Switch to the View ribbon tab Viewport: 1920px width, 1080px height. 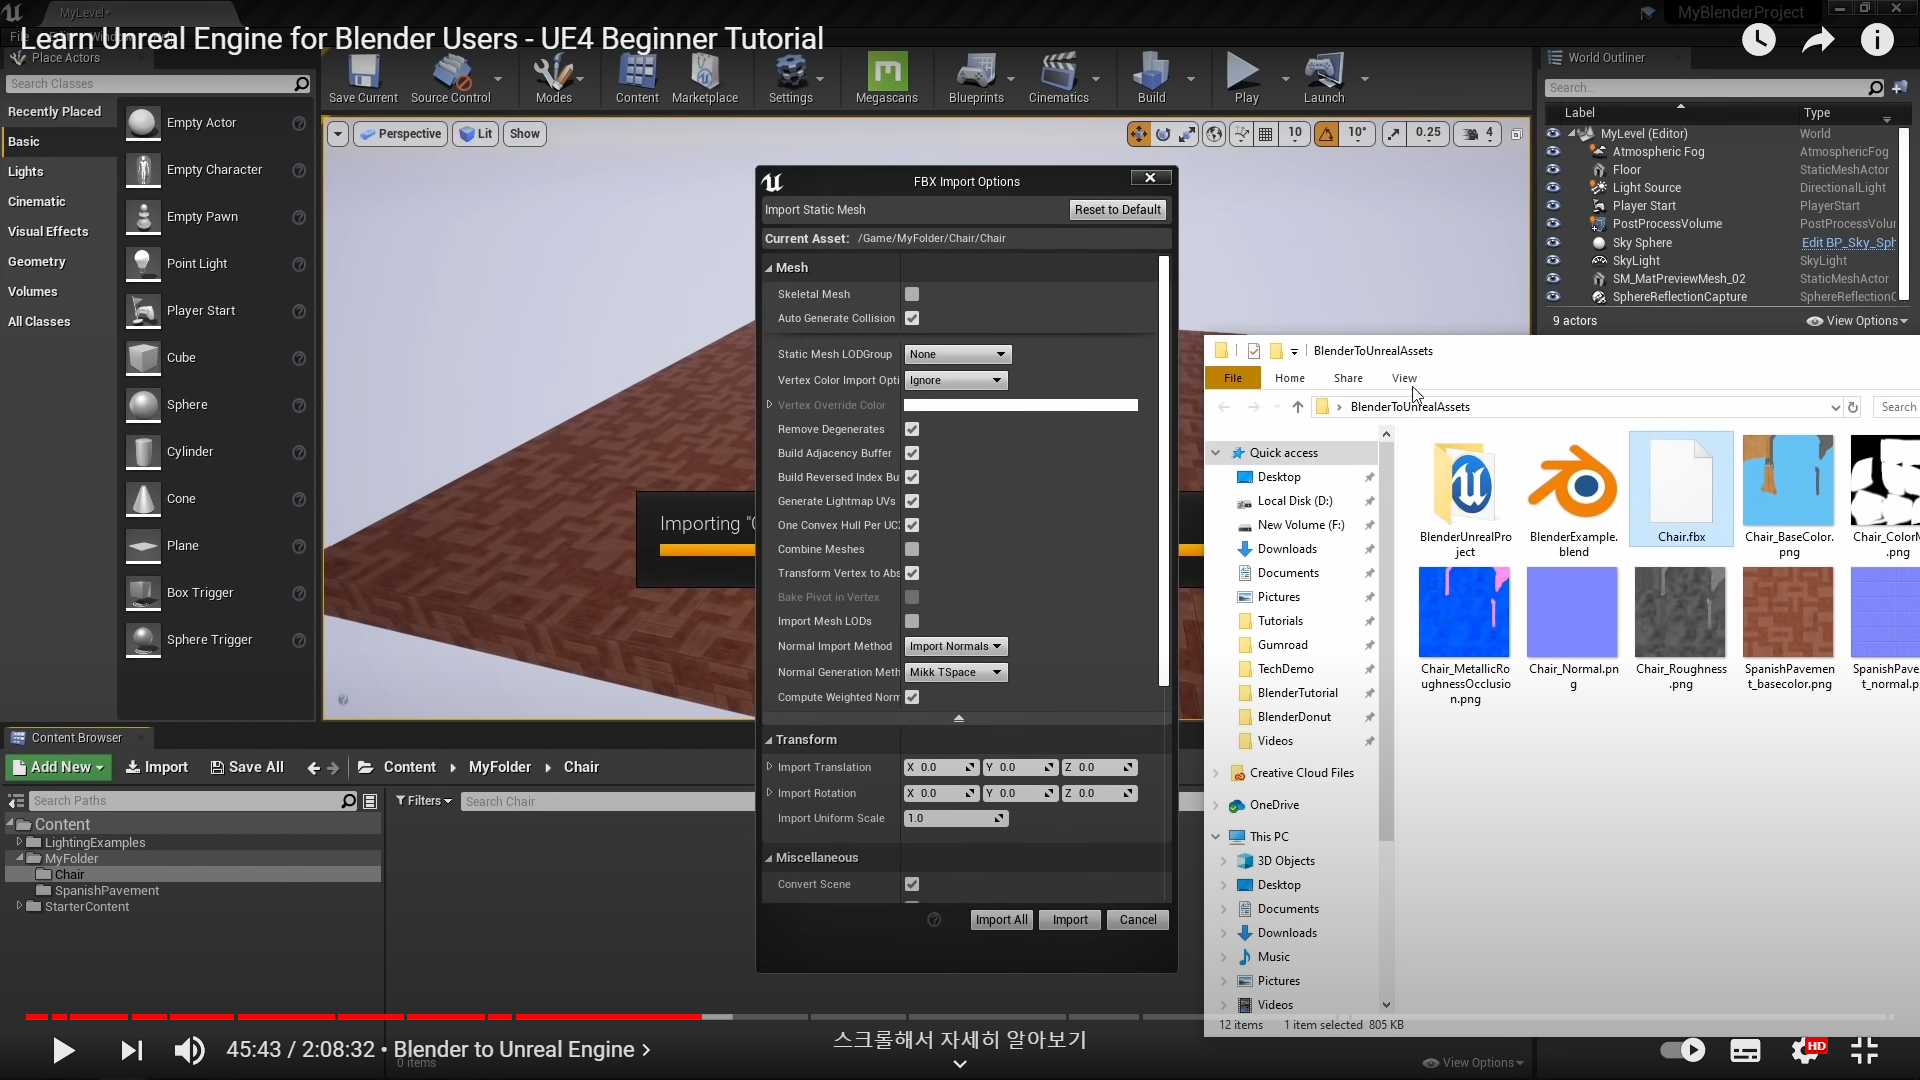point(1404,378)
